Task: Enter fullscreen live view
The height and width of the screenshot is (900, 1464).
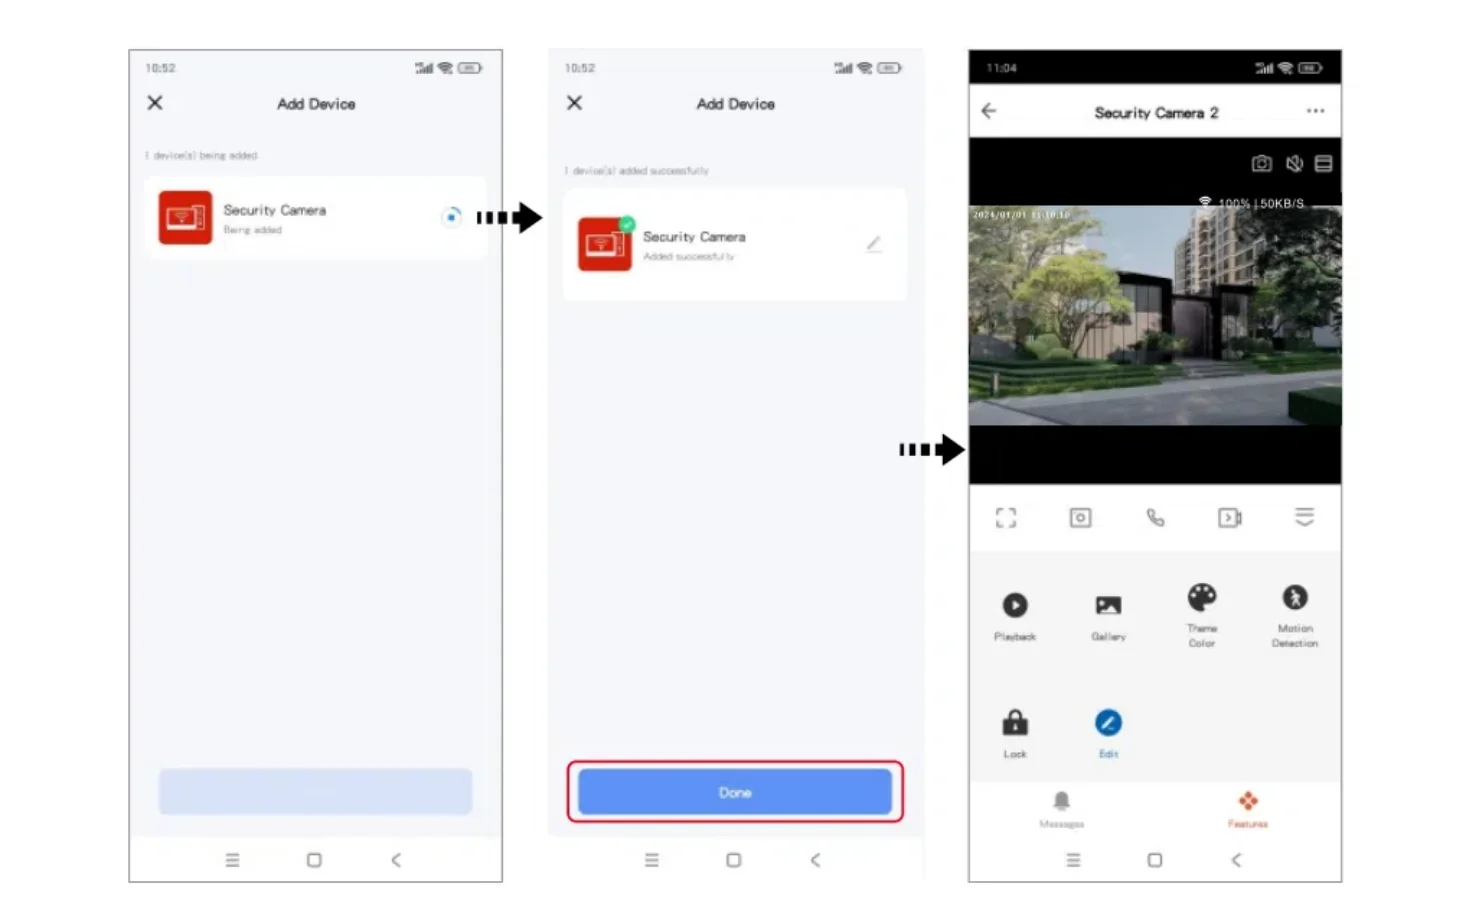Action: [x=1006, y=517]
